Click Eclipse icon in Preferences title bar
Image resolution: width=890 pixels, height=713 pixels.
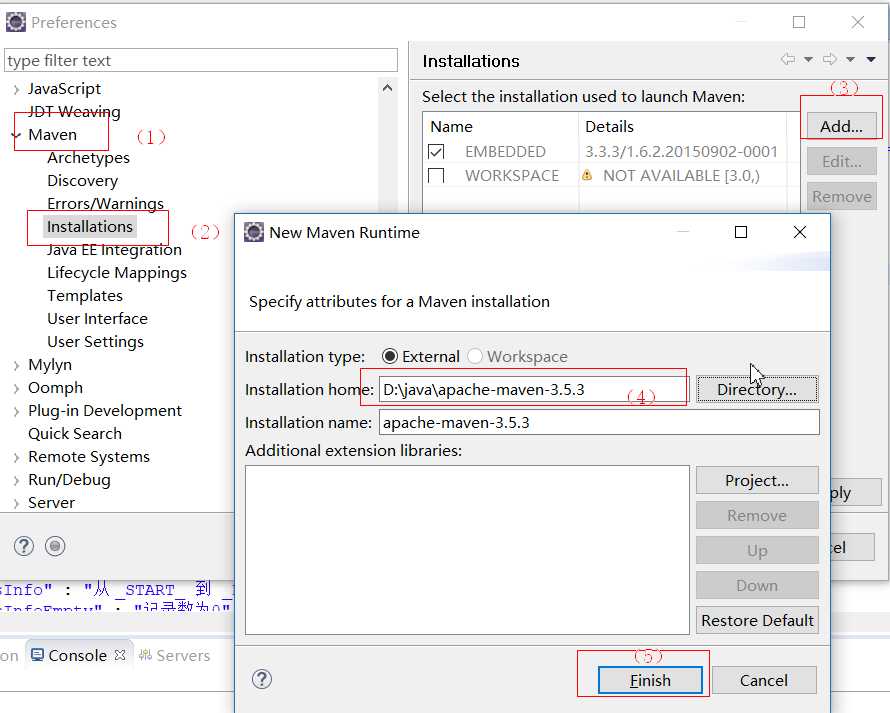click(15, 22)
